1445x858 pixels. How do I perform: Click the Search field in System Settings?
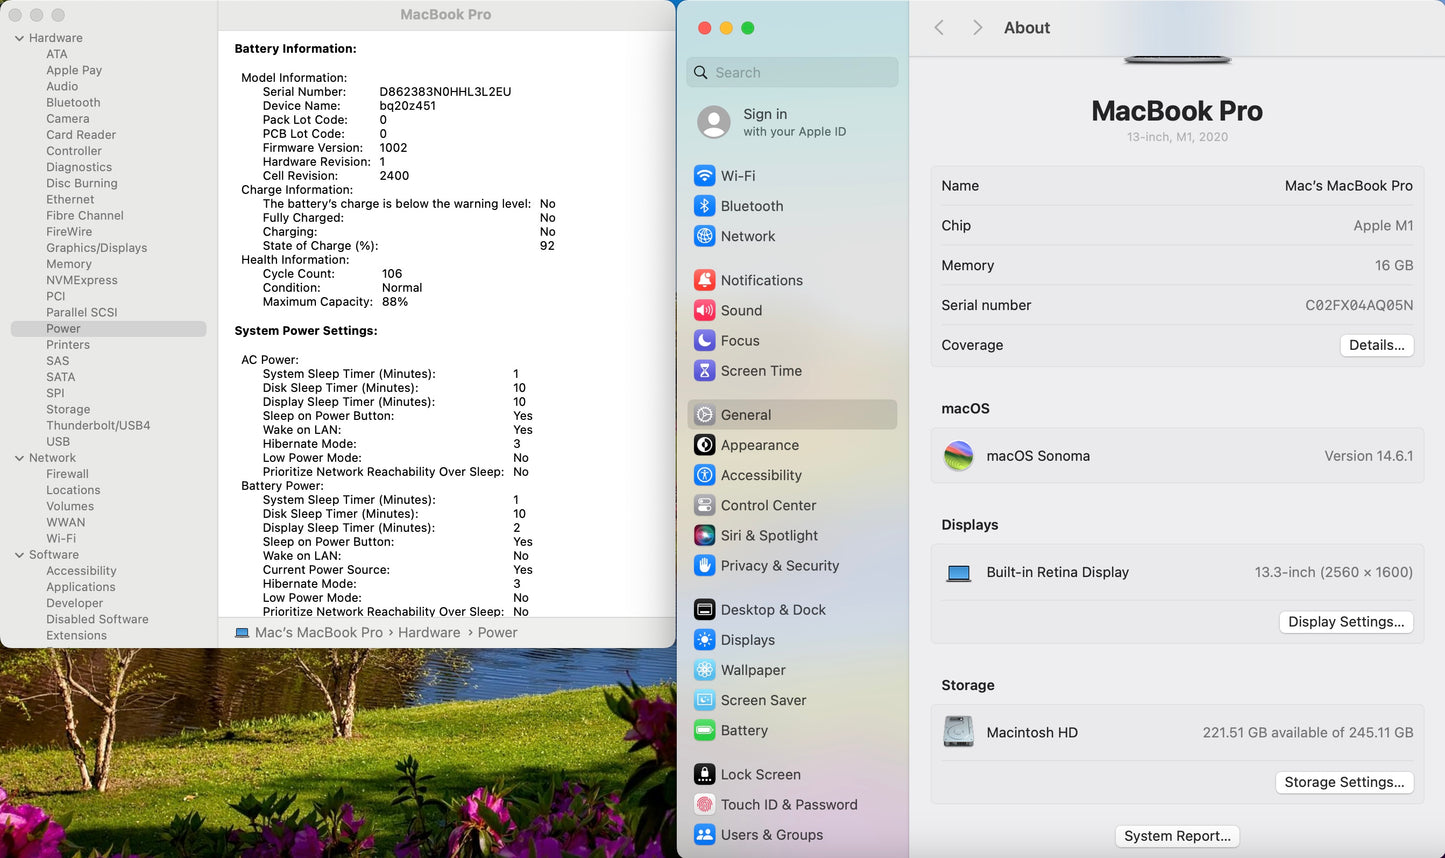coord(792,72)
